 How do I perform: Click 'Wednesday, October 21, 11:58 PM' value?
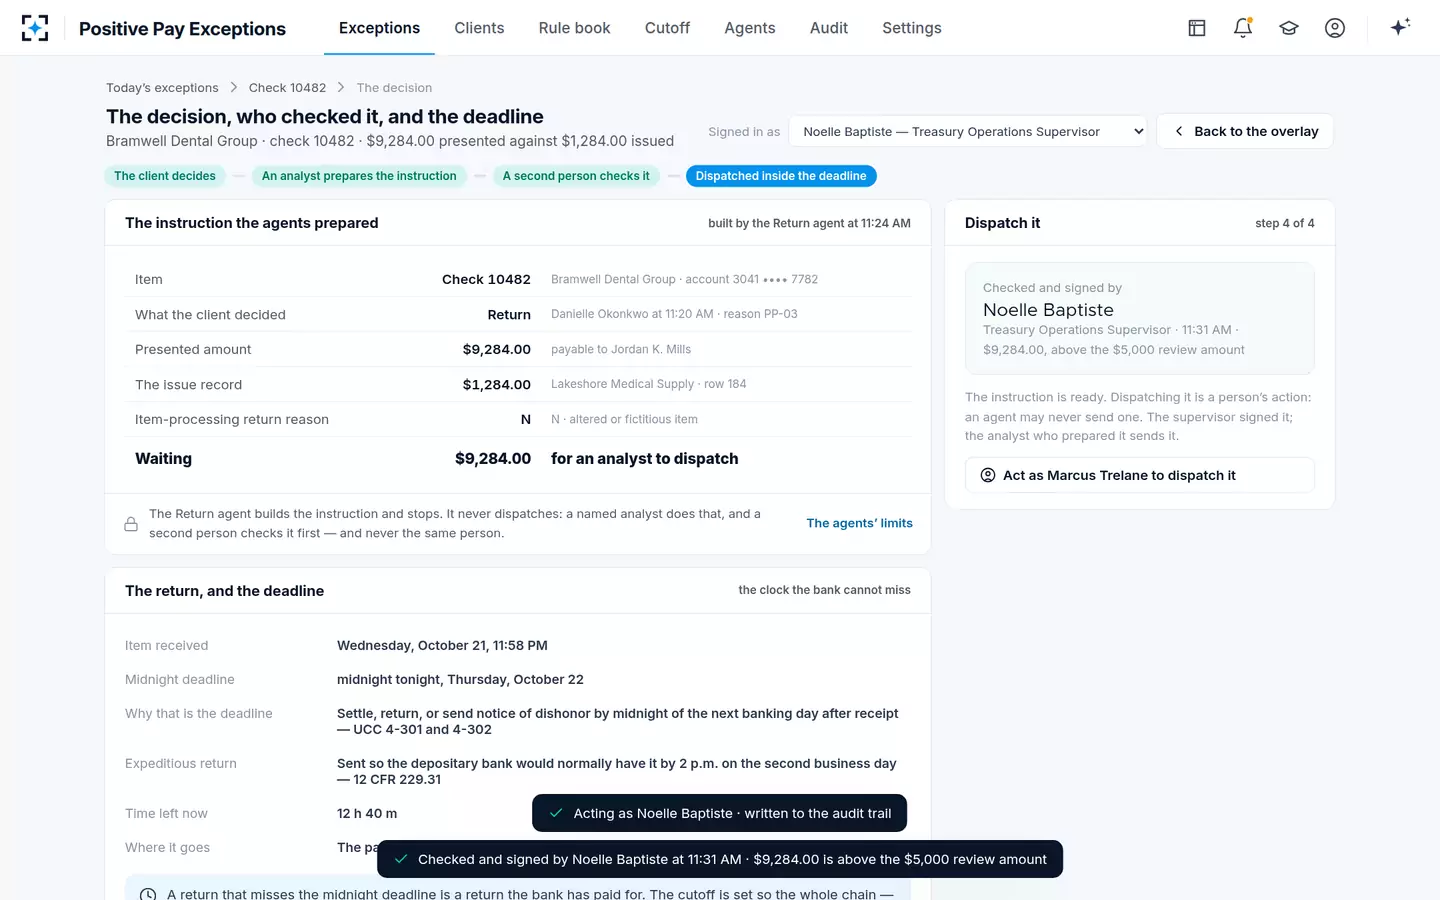click(442, 646)
